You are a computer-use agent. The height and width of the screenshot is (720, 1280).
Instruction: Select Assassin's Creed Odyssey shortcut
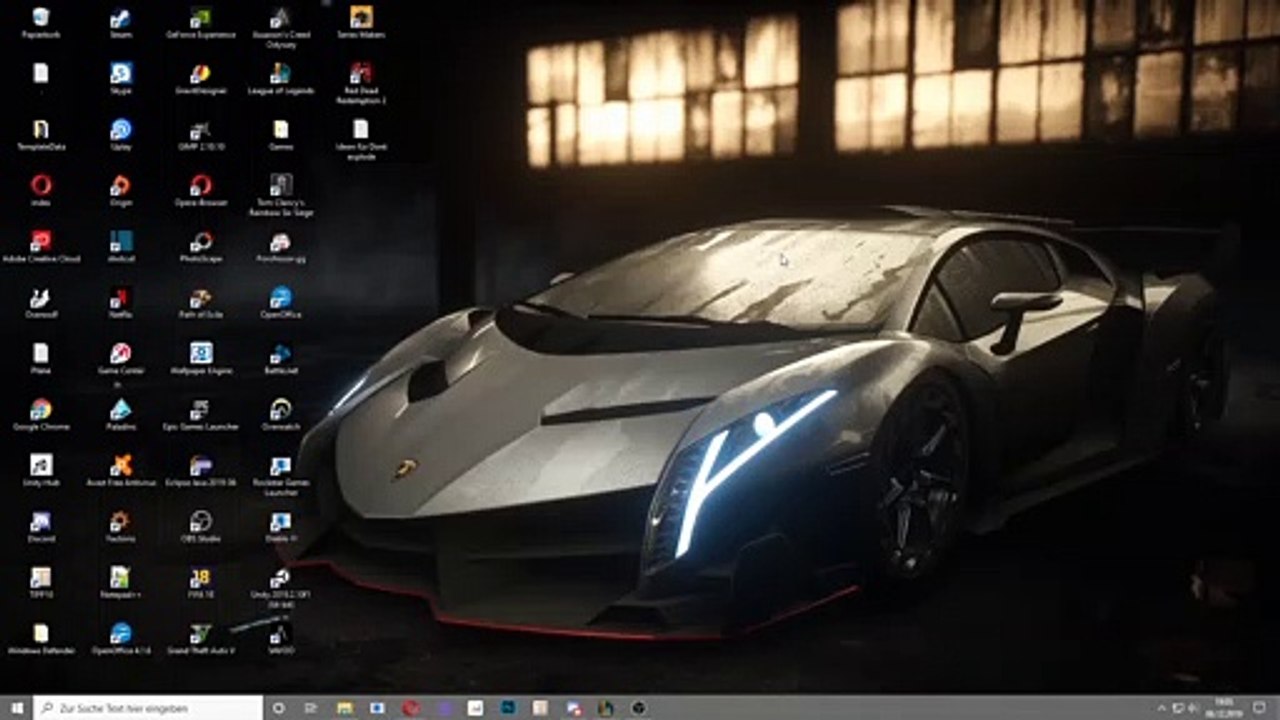(x=280, y=25)
